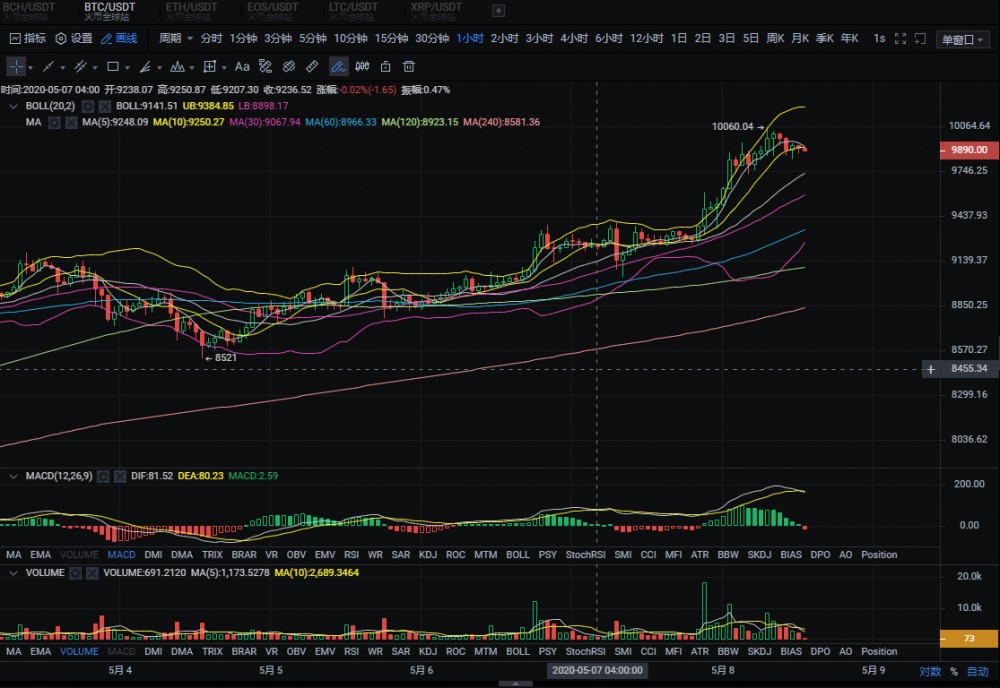Click the trash icon to delete drawings
The height and width of the screenshot is (688, 1000).
409,67
